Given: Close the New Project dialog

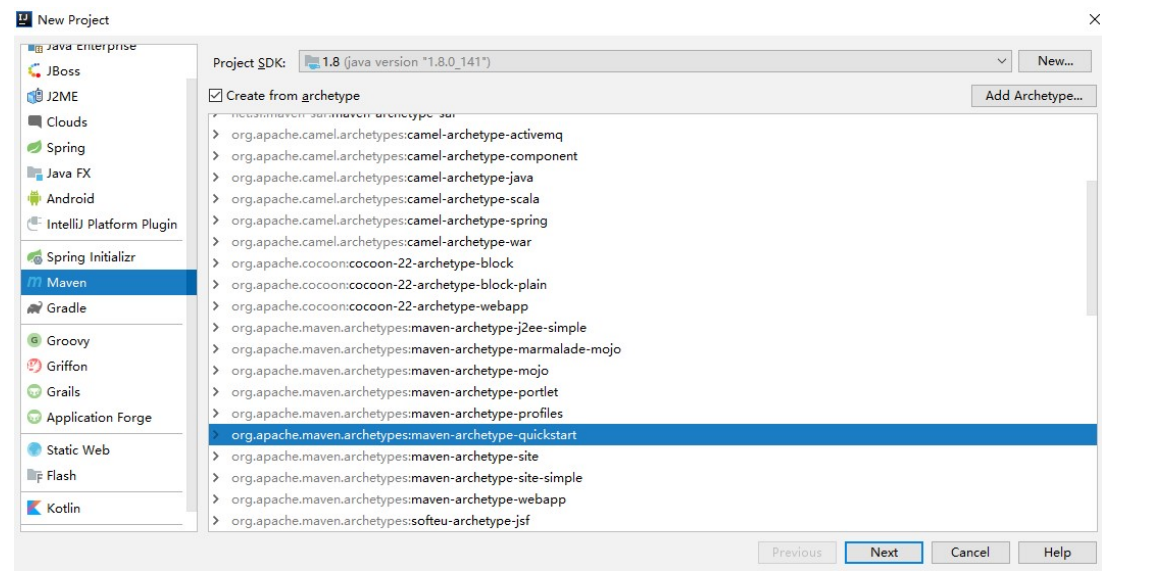Looking at the screenshot, I should tap(1094, 19).
